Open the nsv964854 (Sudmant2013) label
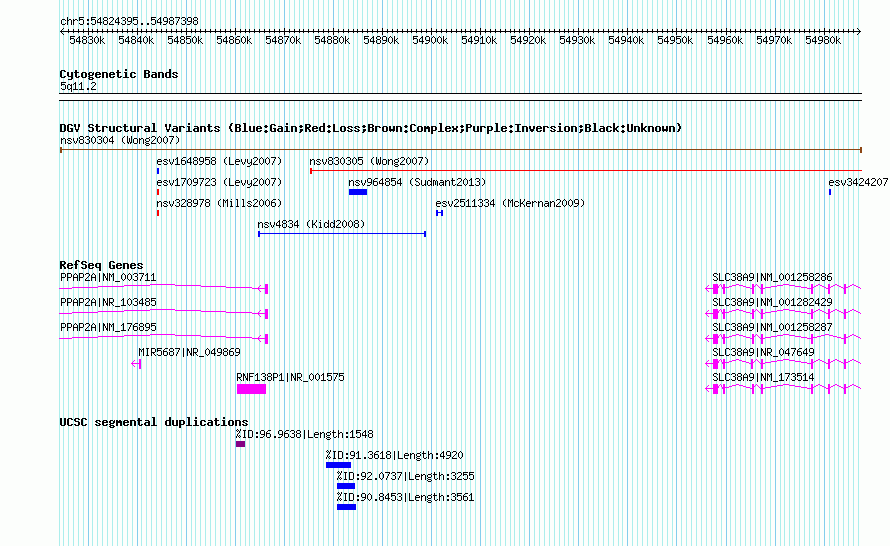 coord(417,182)
